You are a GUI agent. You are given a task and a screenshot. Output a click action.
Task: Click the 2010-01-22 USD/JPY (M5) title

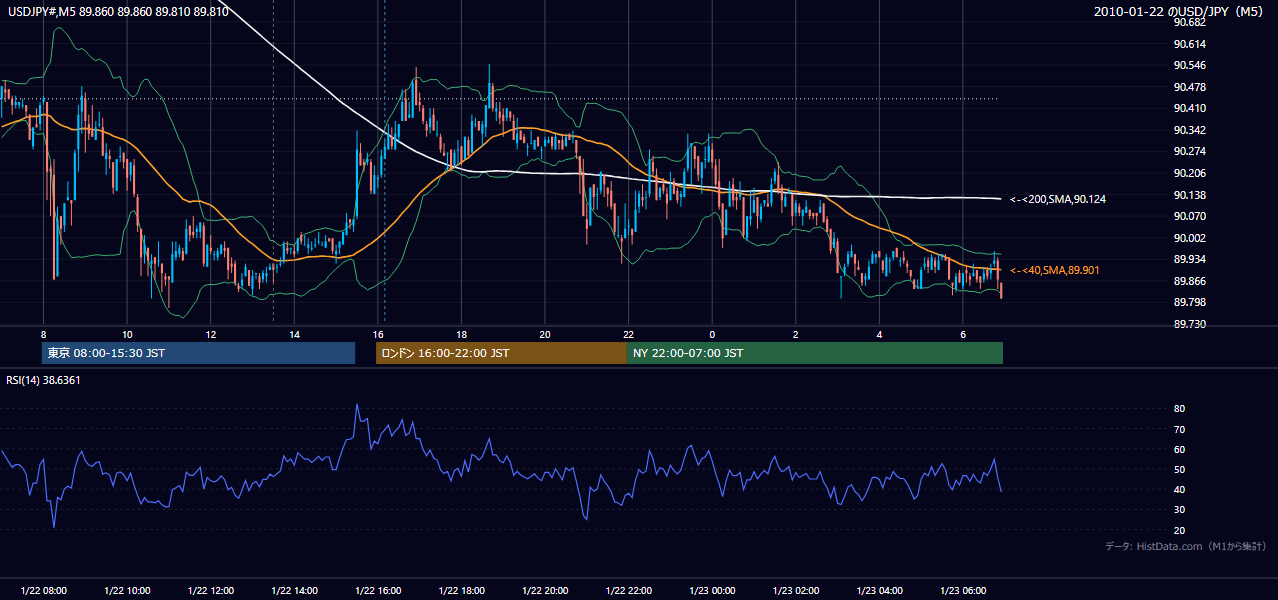click(x=1180, y=12)
